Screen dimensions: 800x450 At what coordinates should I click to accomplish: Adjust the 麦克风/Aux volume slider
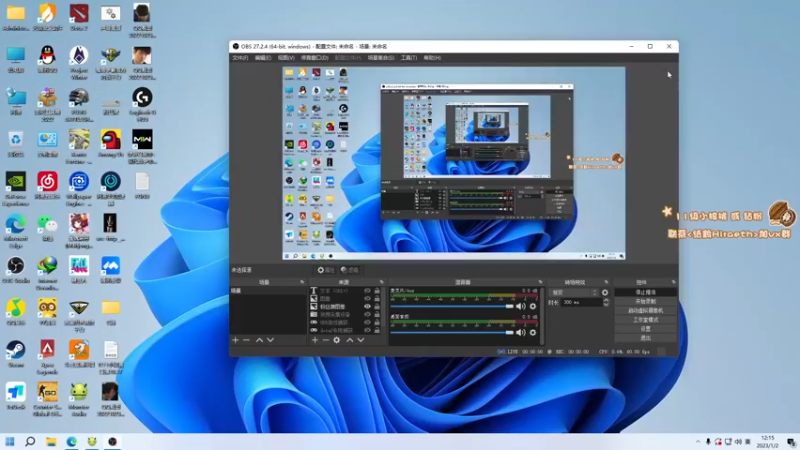point(452,306)
